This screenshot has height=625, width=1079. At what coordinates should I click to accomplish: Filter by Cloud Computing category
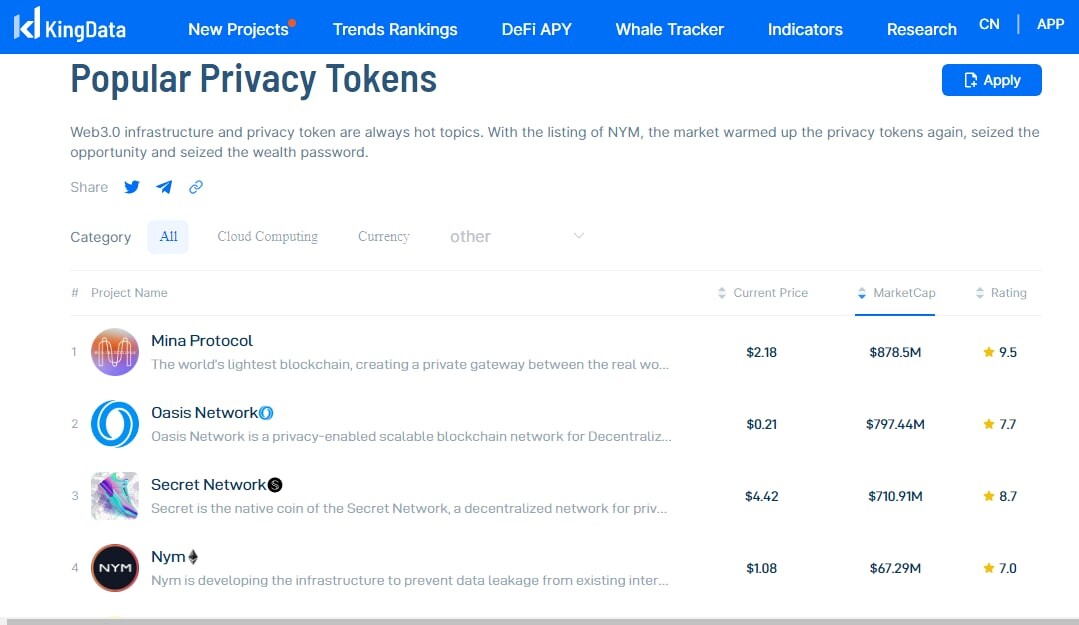[x=268, y=237]
